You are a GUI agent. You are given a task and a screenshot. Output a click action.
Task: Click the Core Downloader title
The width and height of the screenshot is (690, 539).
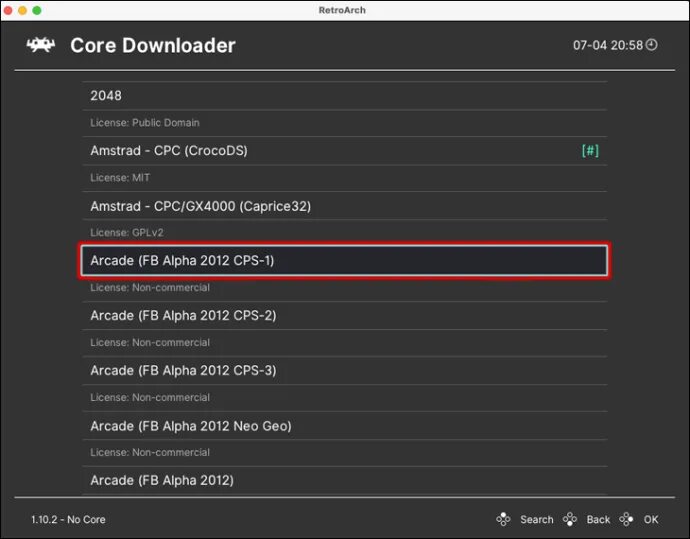153,45
